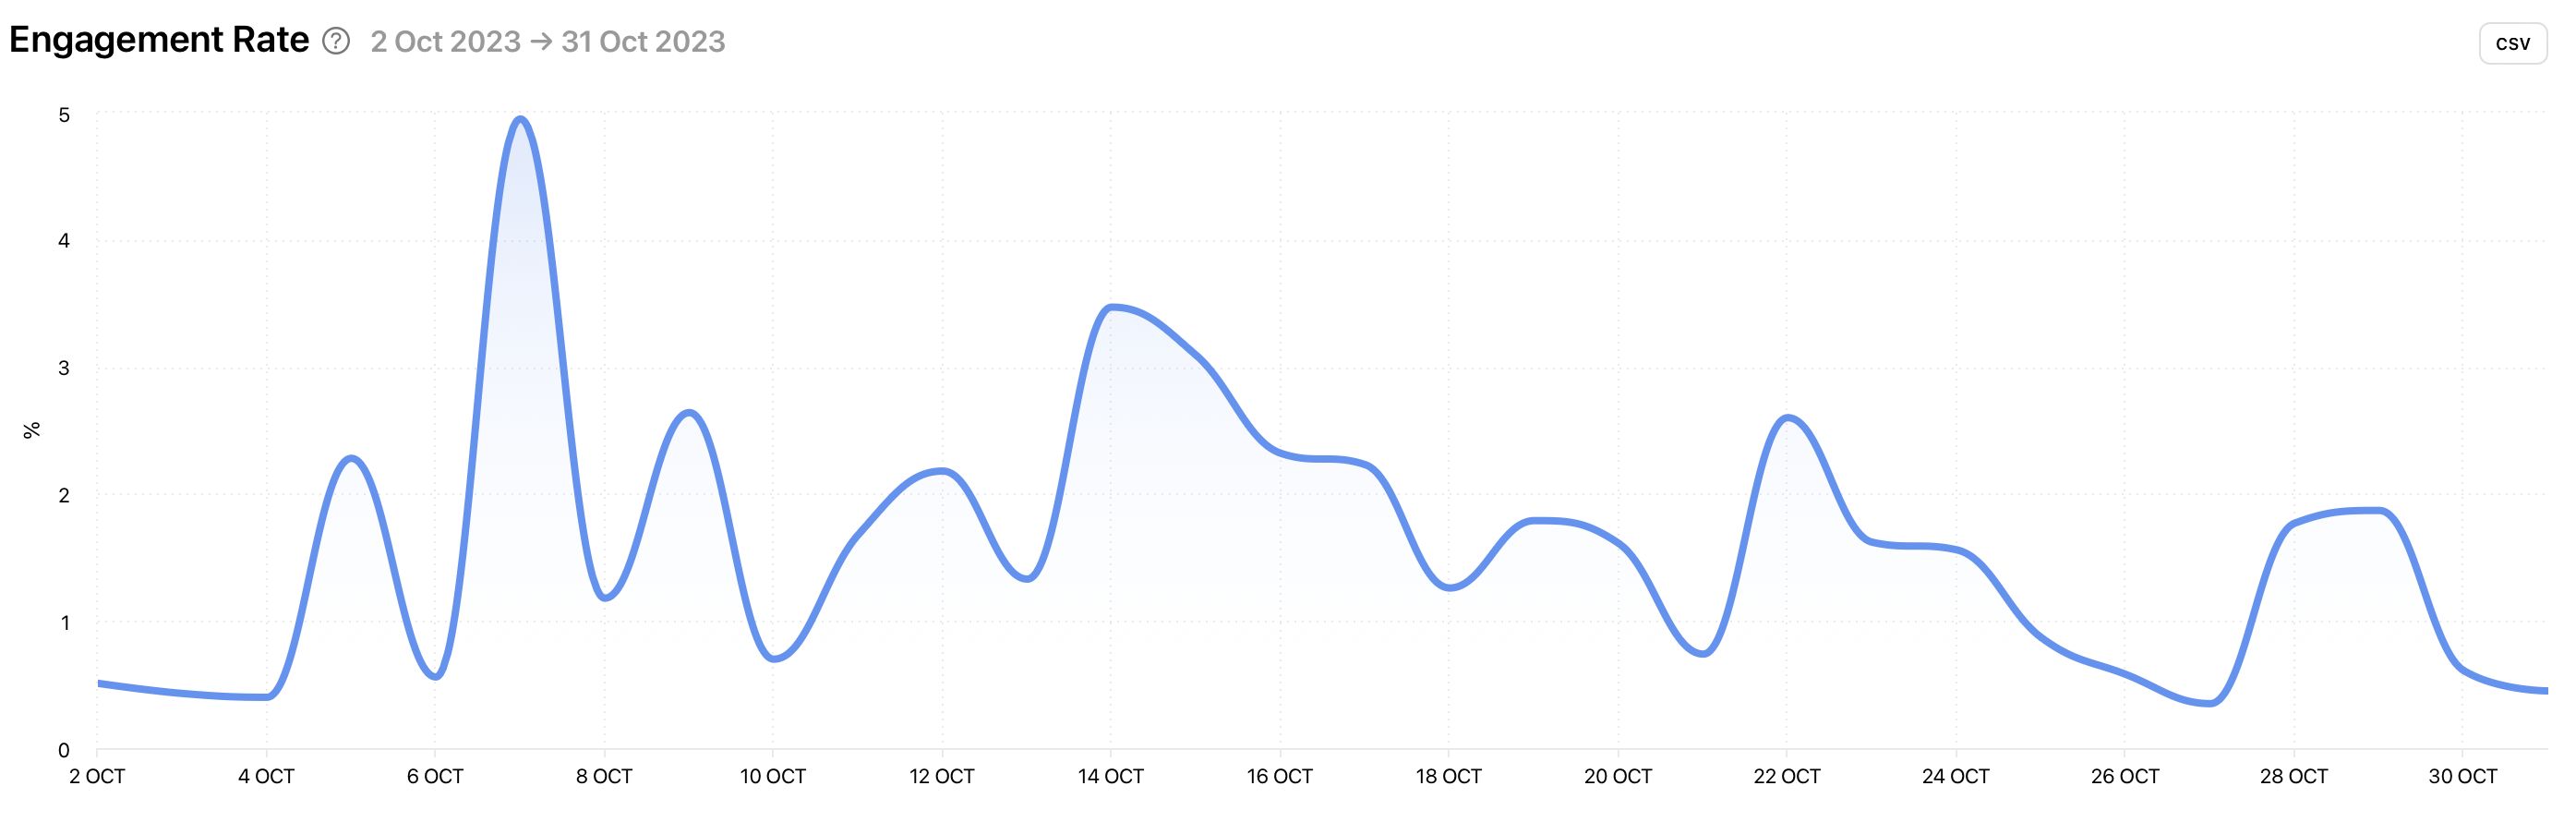The image size is (2576, 822).
Task: Click the line peak at 22 Oct
Action: tap(1787, 417)
